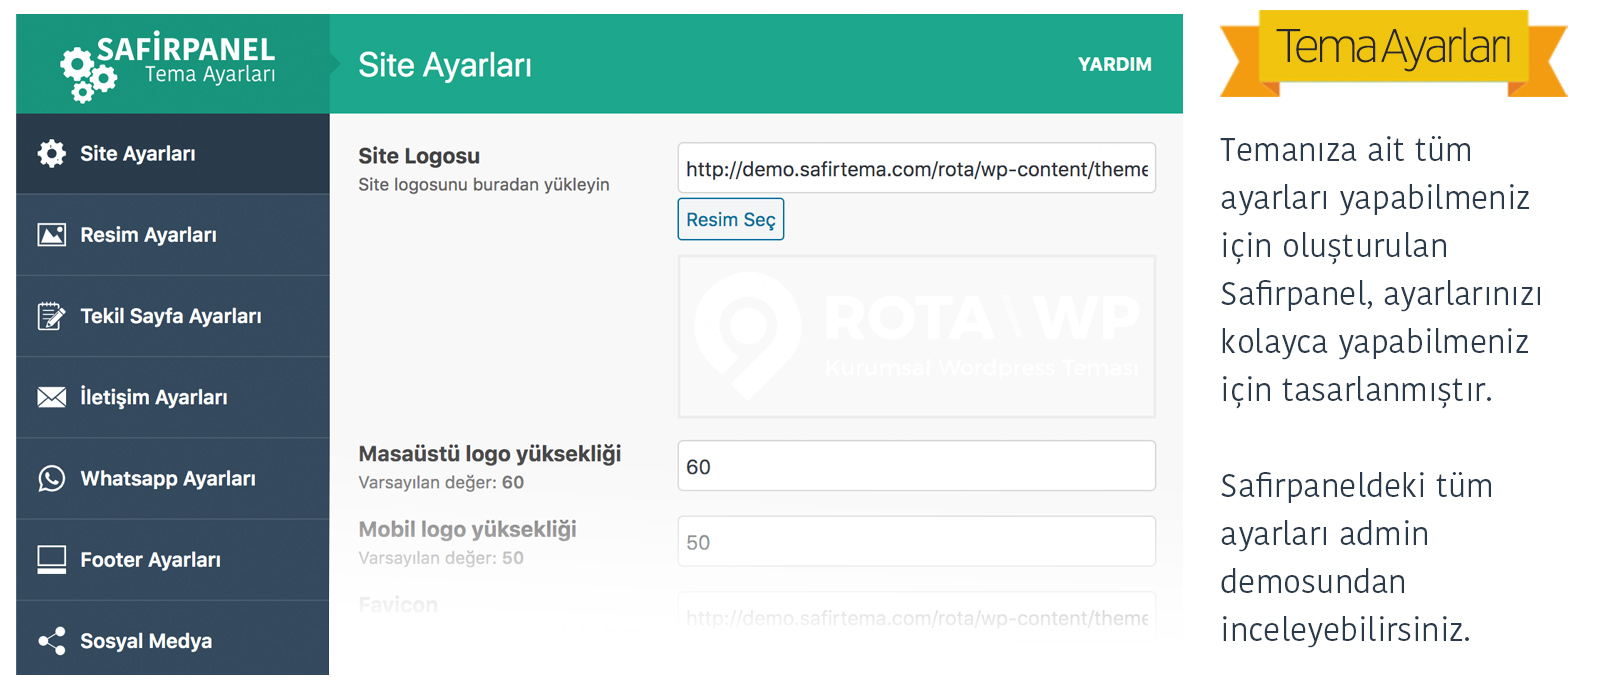Click 'Tema Ayarları' subtitle under SAFİRPANEL

pos(210,75)
